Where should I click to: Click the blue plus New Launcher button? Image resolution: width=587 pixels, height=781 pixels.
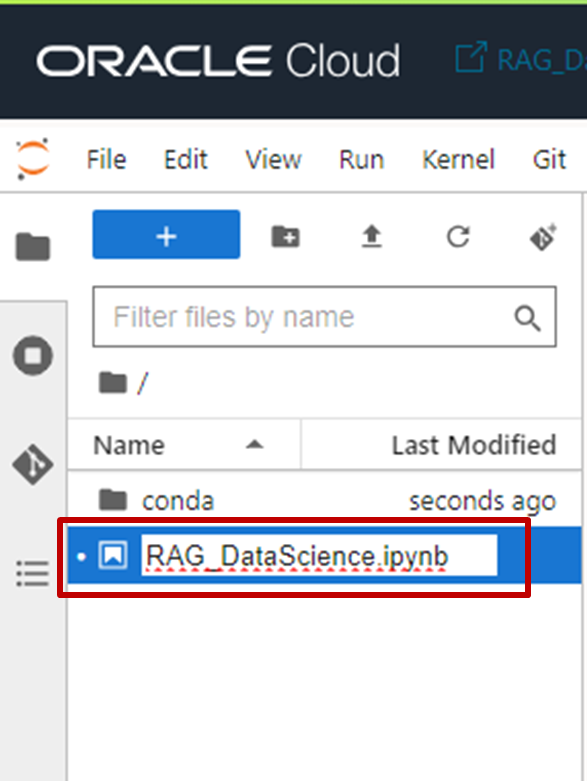[166, 235]
